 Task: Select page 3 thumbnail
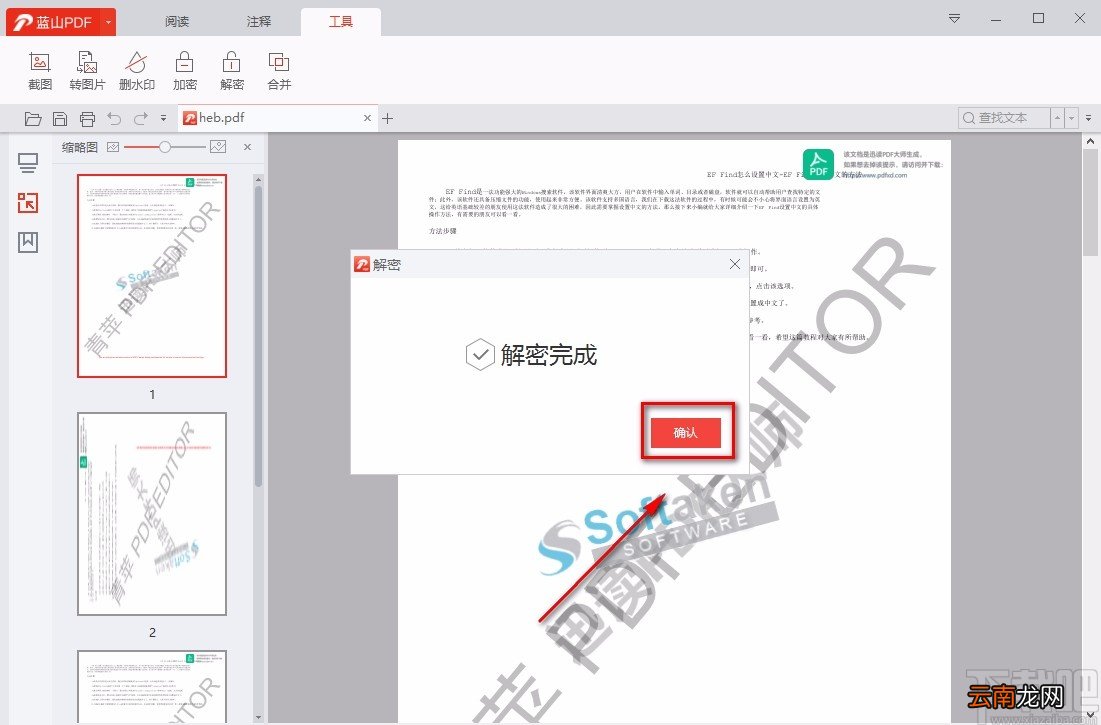pyautogui.click(x=152, y=686)
